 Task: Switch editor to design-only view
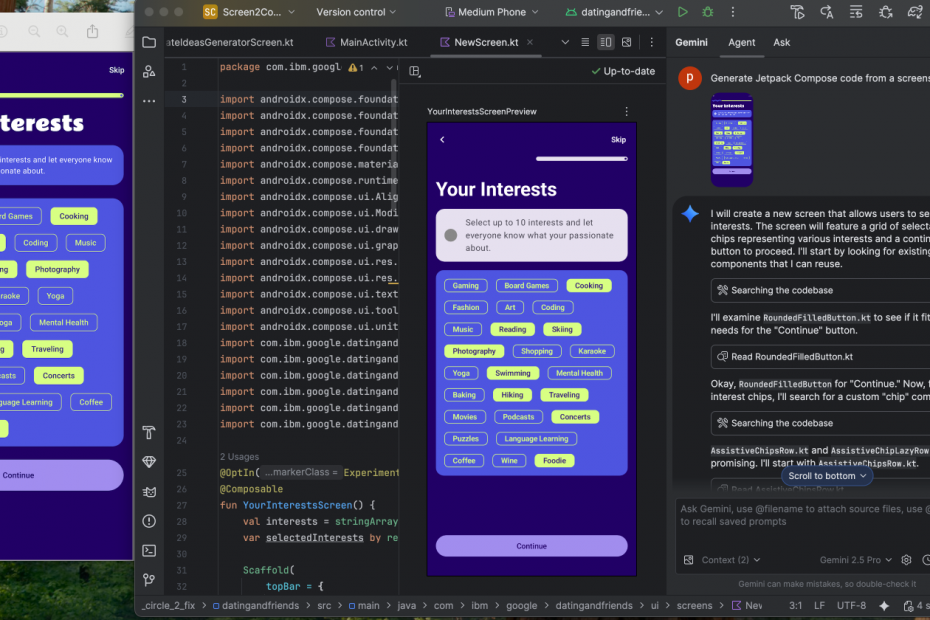point(627,43)
